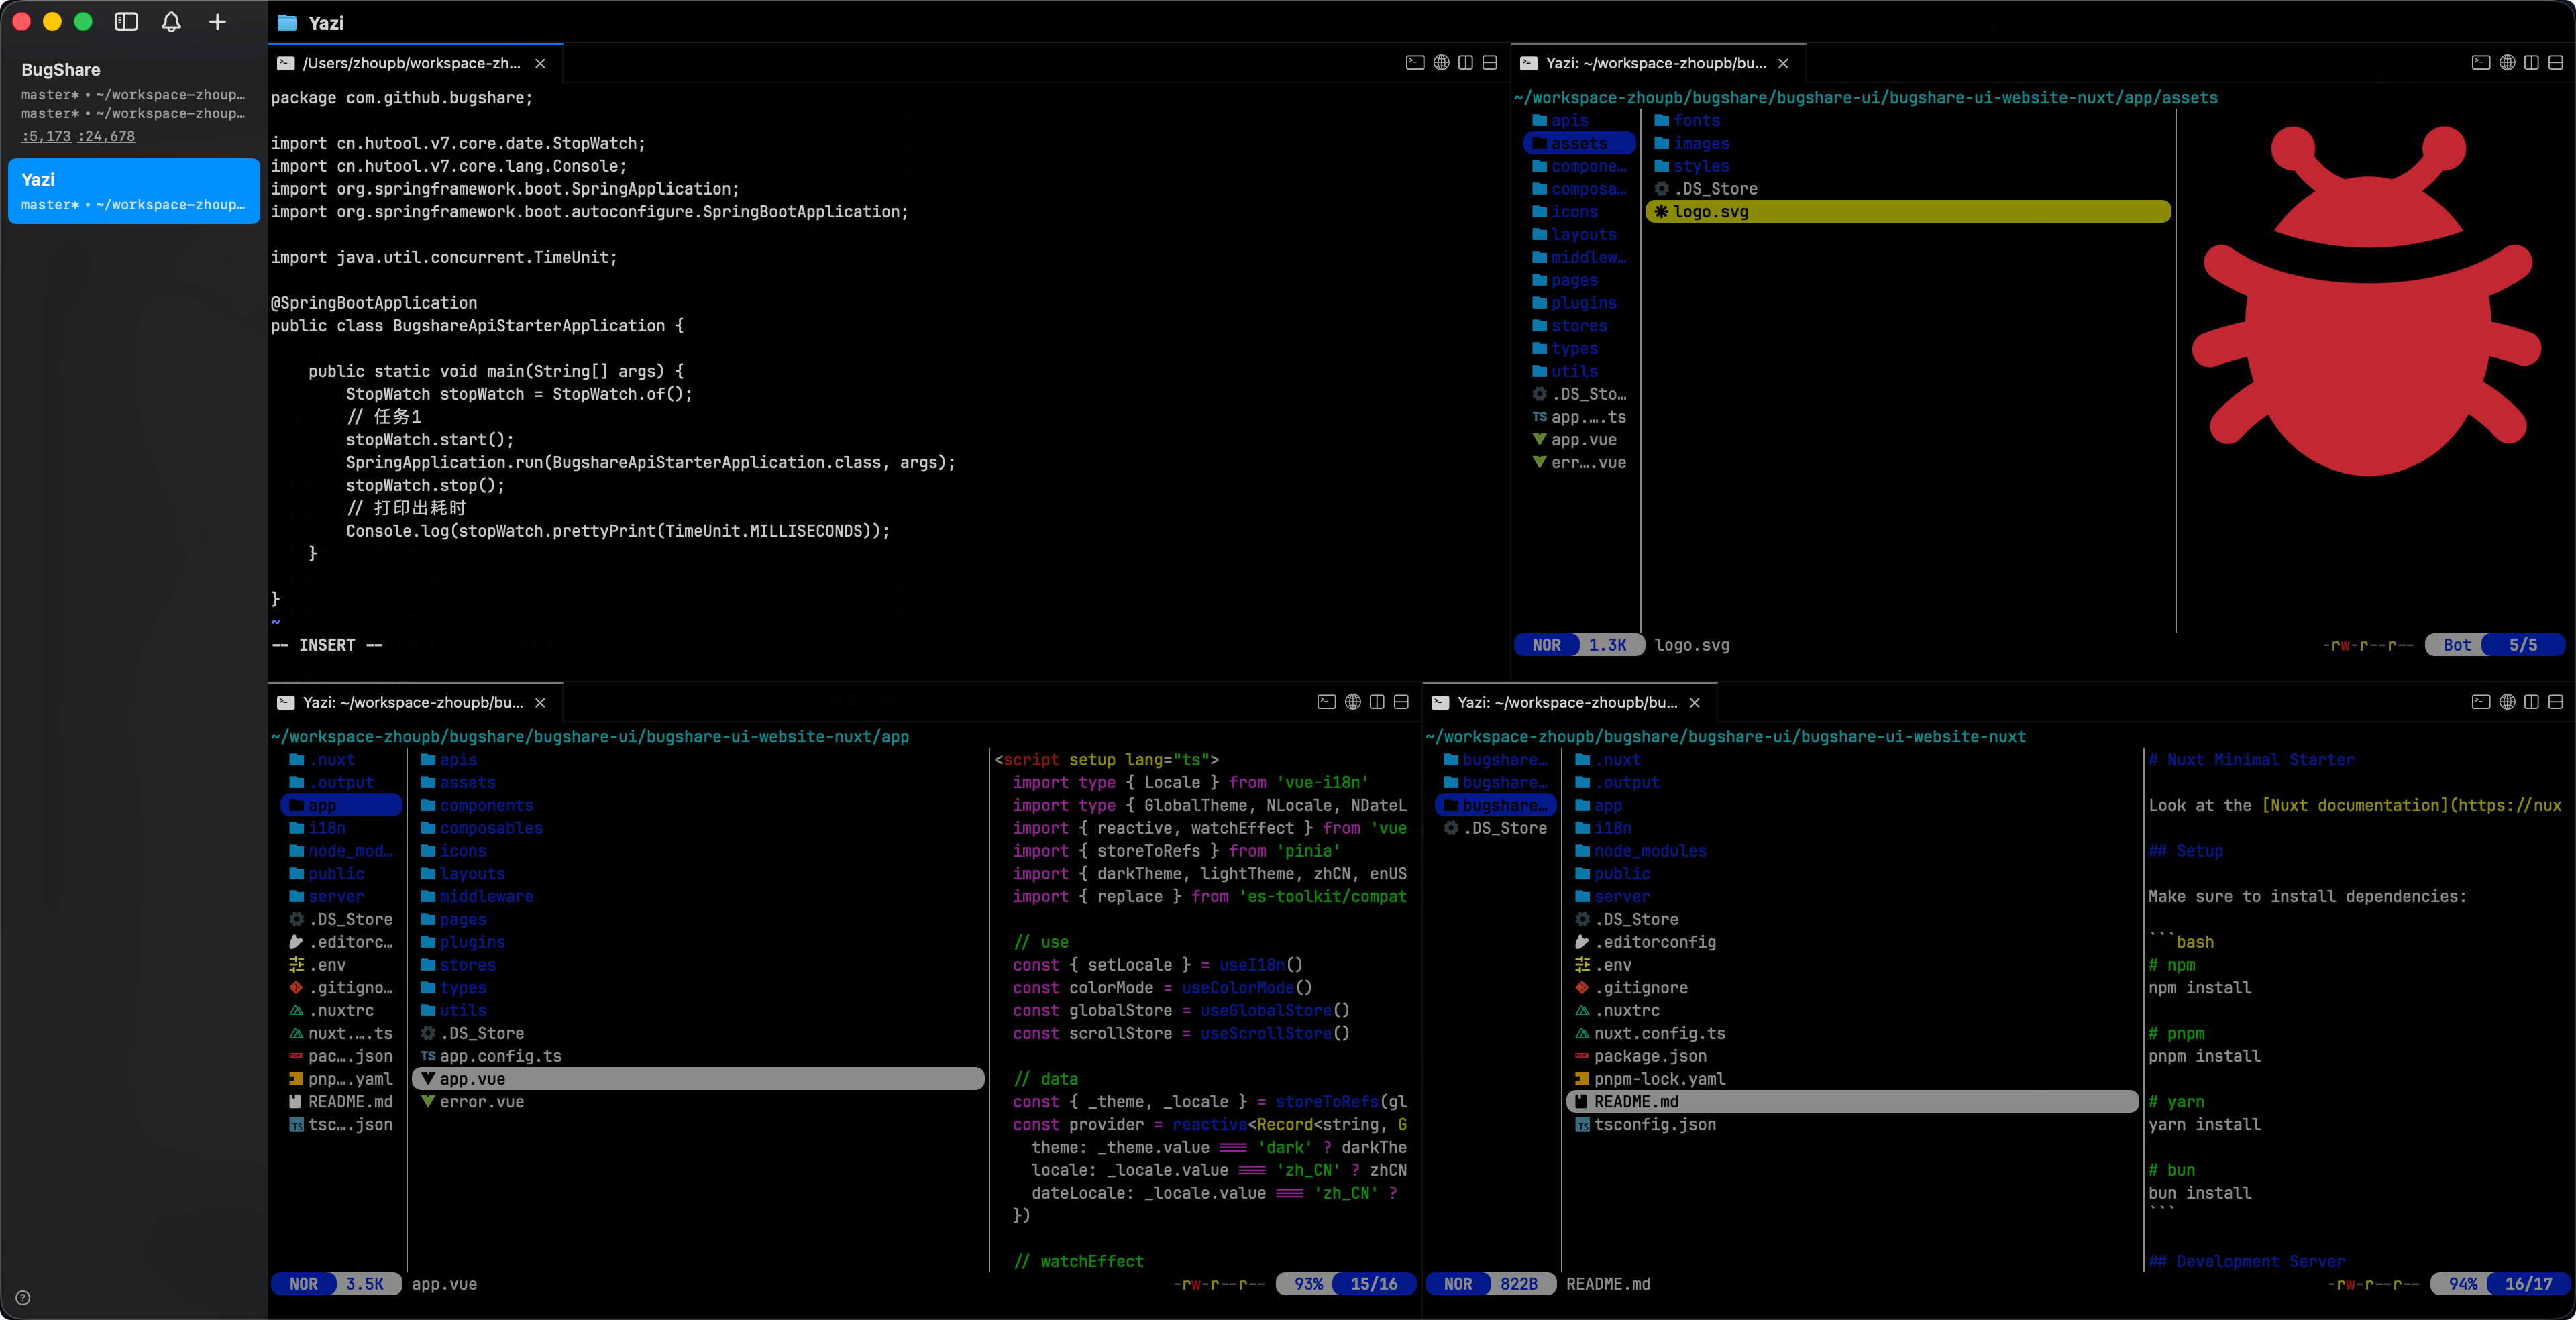Image resolution: width=2576 pixels, height=1320 pixels.
Task: Select tsconfig.json in bottom-right file list
Action: (1654, 1124)
